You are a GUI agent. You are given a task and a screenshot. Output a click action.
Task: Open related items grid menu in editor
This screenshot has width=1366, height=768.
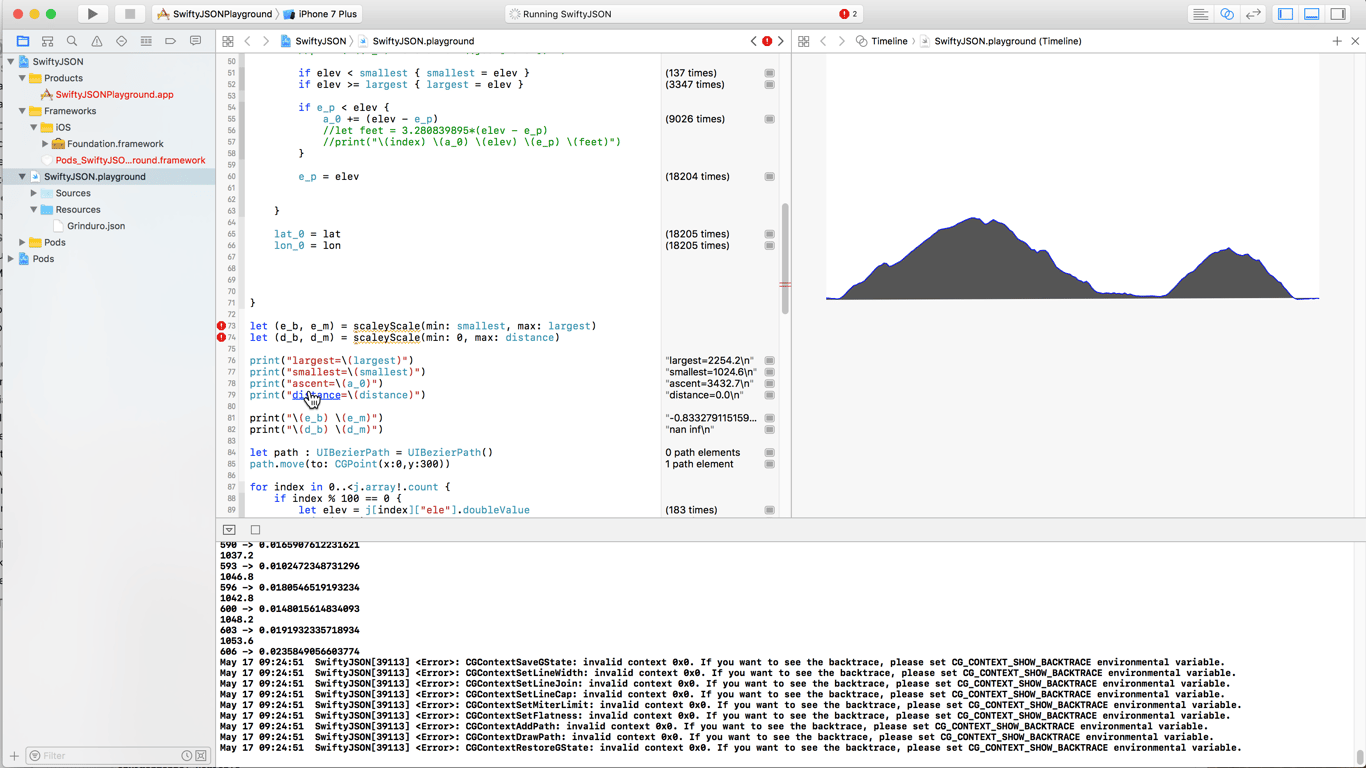pyautogui.click(x=228, y=41)
